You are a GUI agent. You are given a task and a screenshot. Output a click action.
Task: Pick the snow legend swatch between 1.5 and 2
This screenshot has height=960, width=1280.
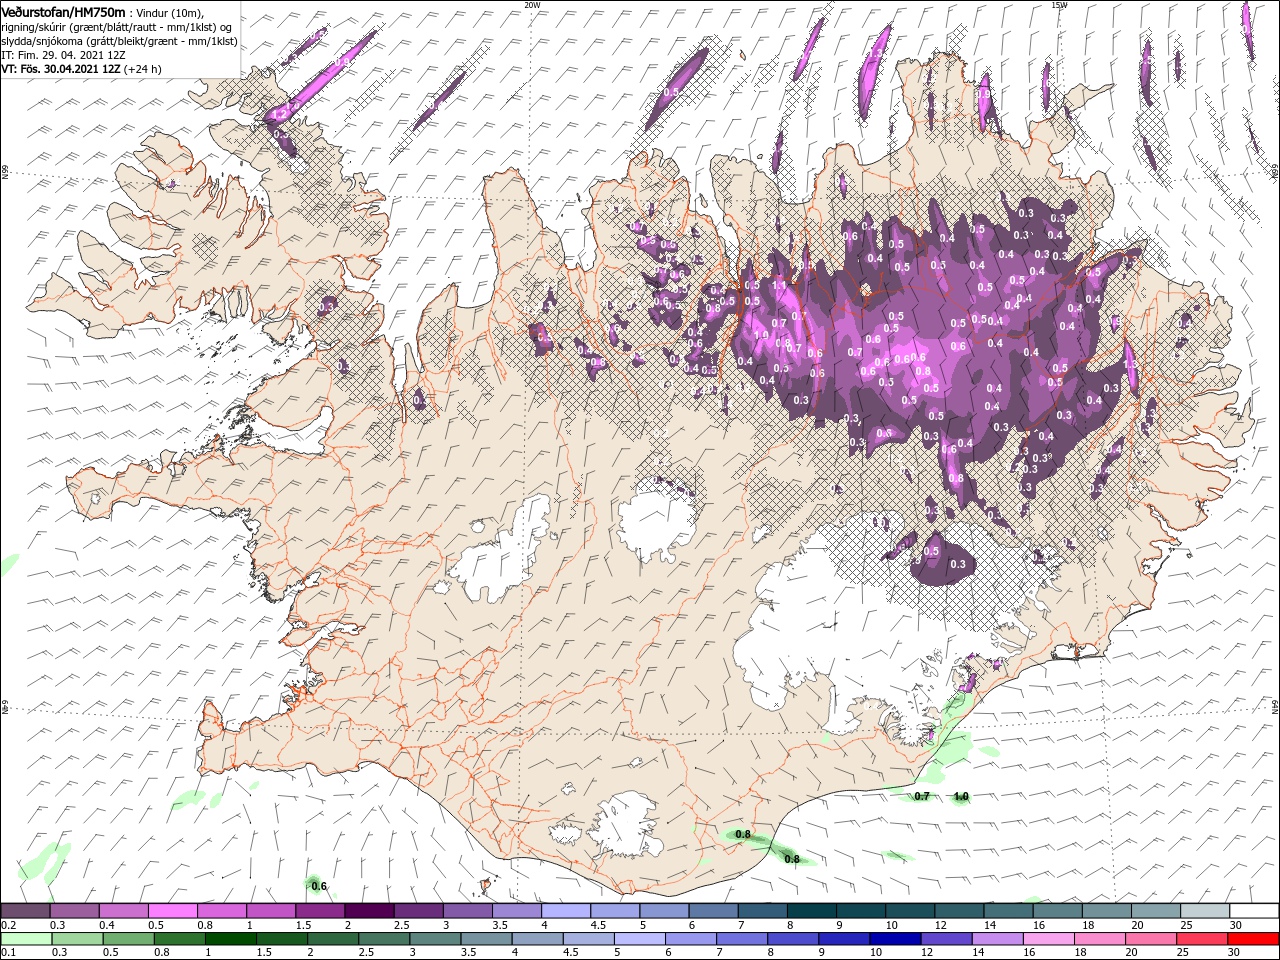(x=319, y=911)
